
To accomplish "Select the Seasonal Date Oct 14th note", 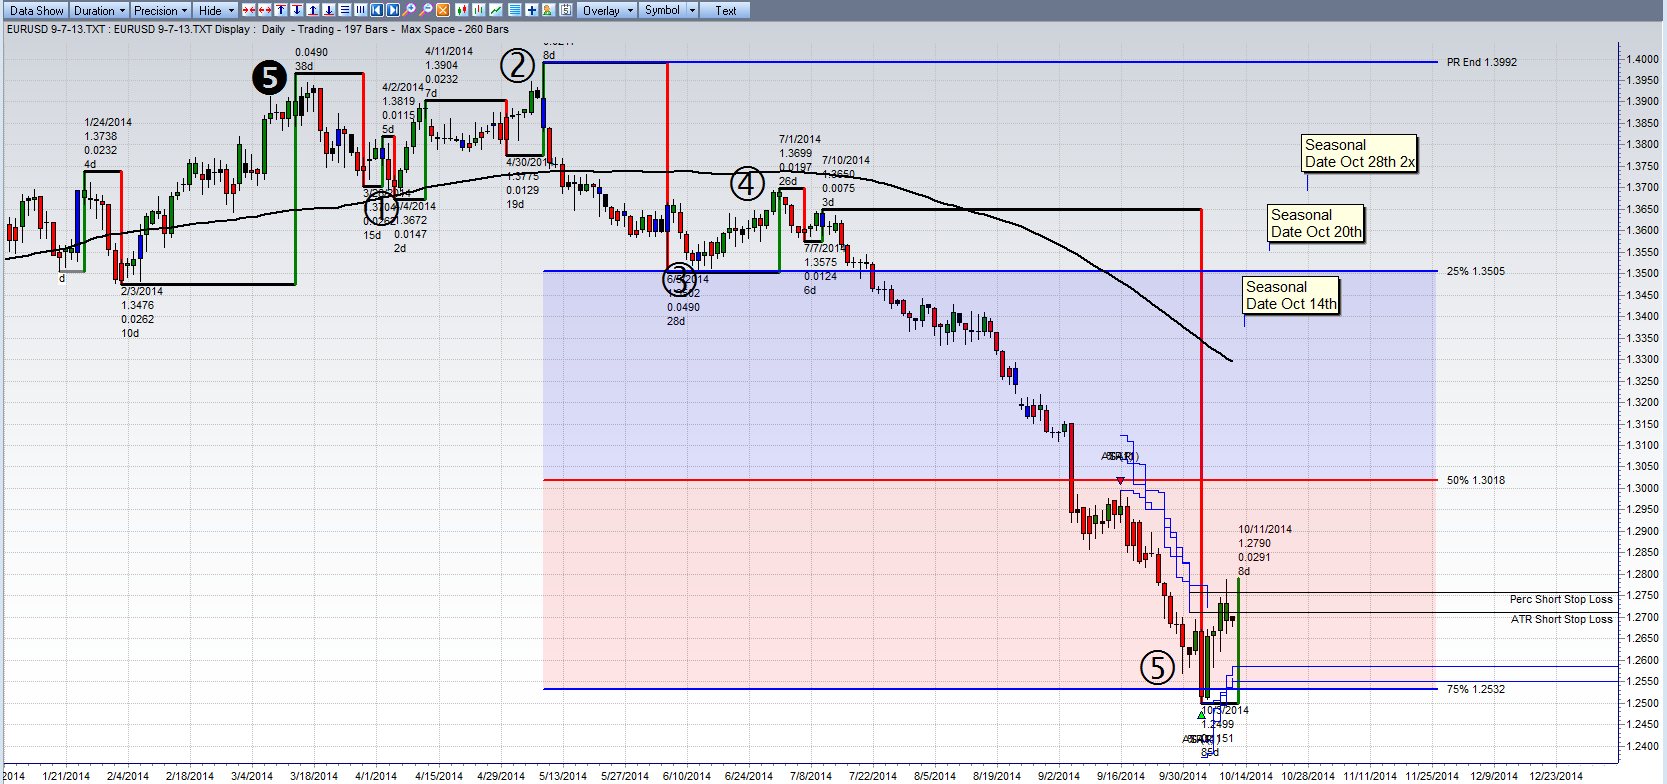I will click(1291, 295).
